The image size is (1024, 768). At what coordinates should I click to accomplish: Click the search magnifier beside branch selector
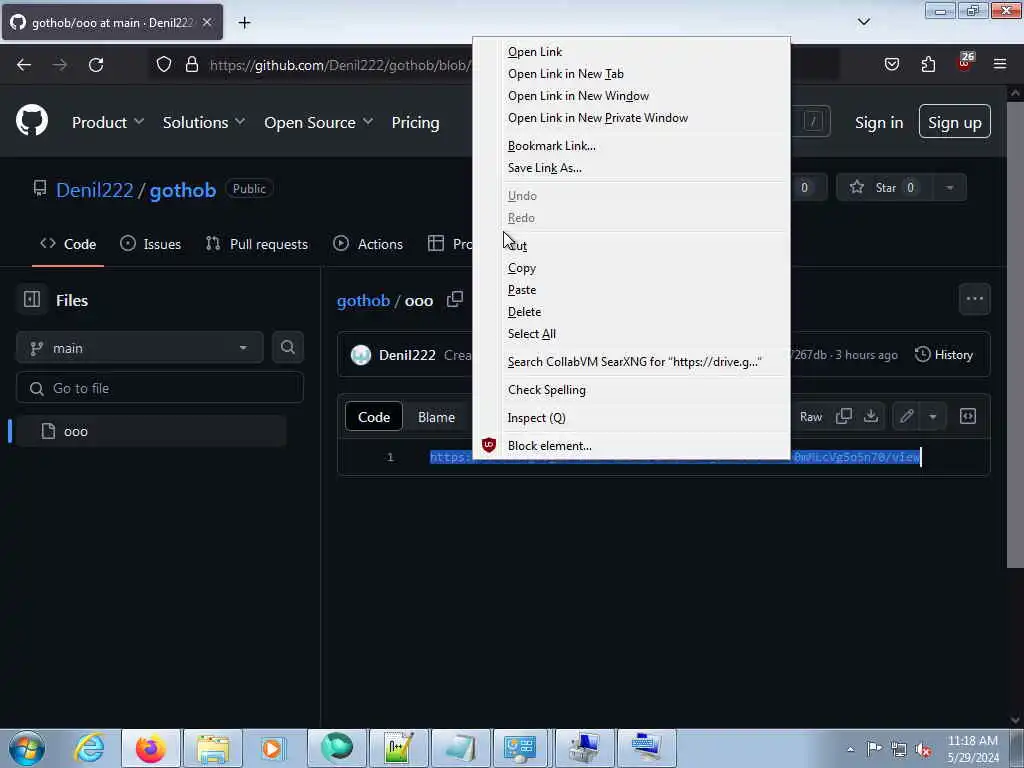point(287,347)
